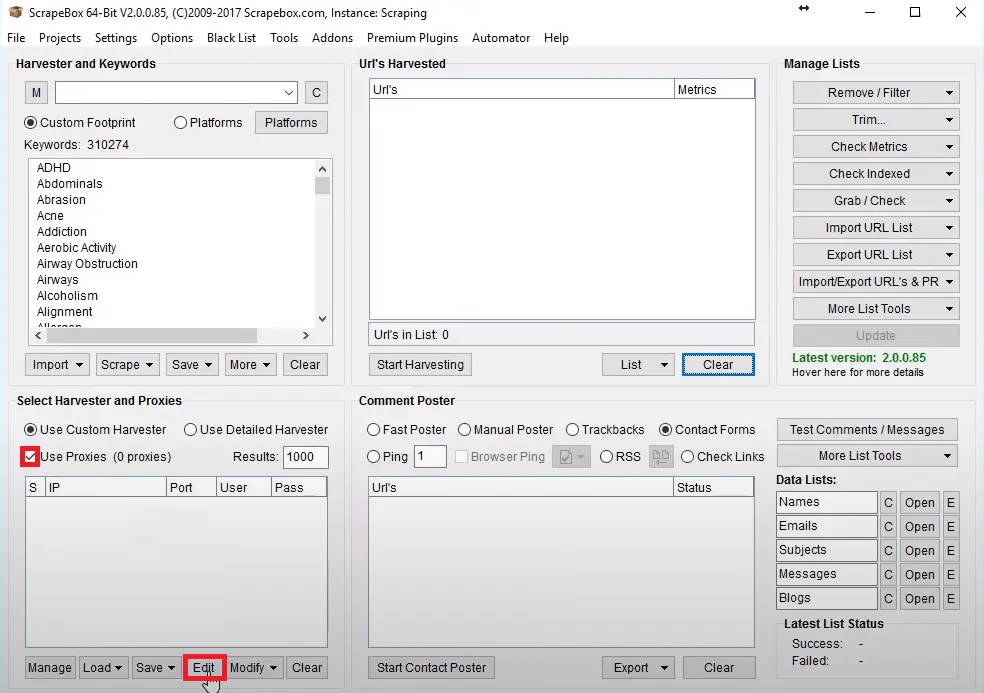Click the C button beside Messages list
Viewport: 984px width, 693px height.
tap(887, 575)
